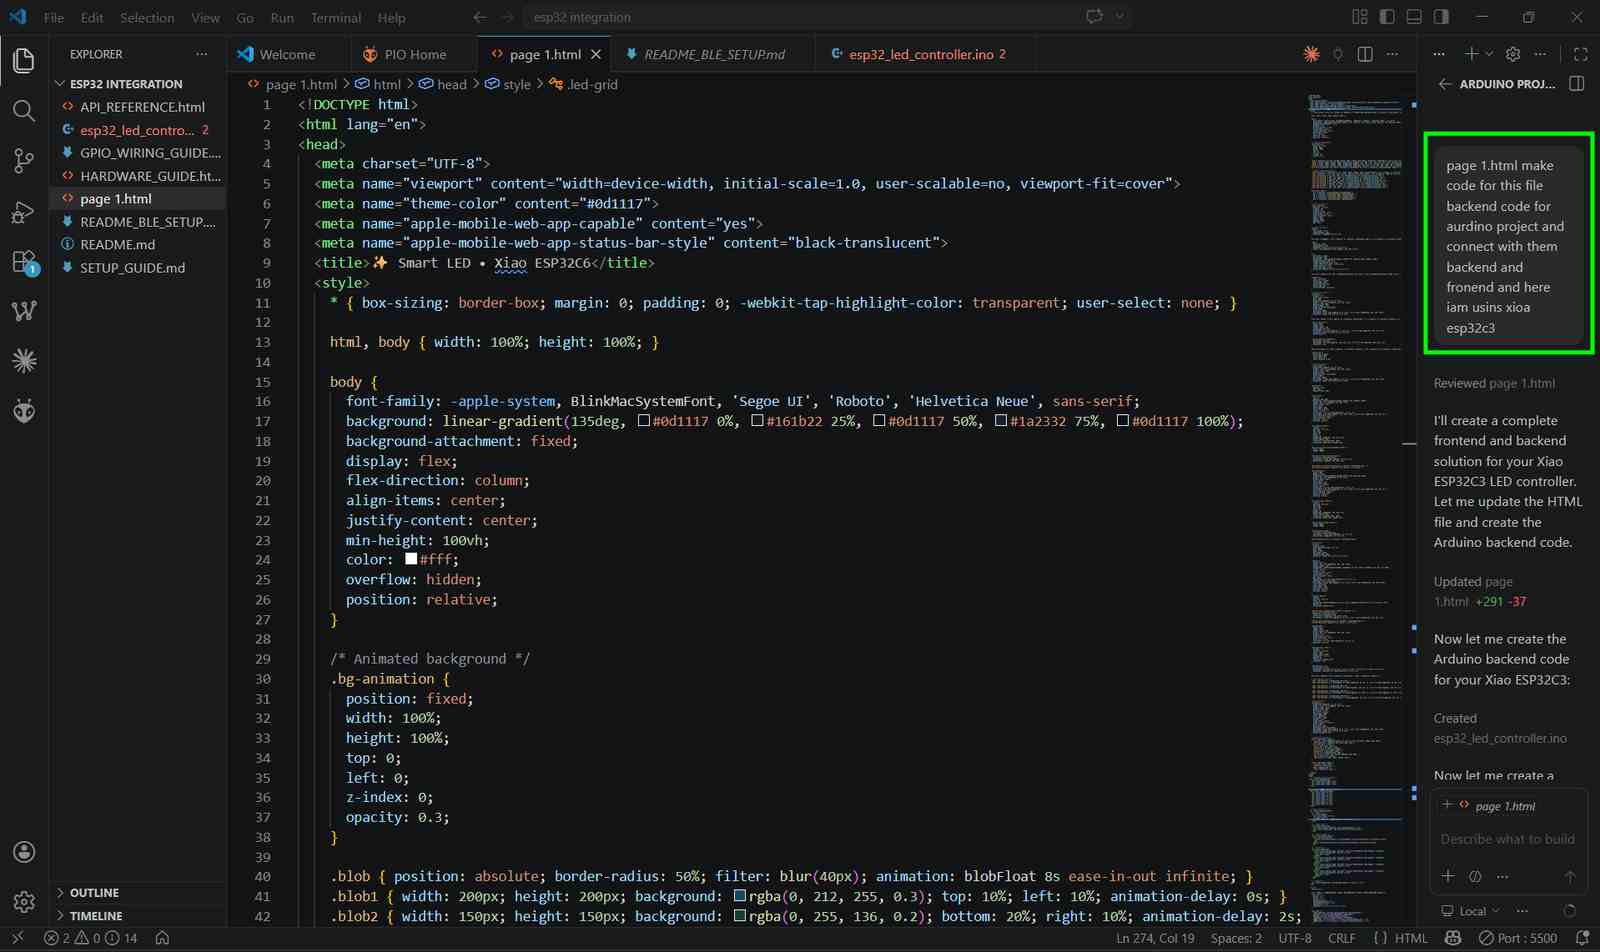Click the Copilot icon in status bar
This screenshot has height=952, width=1600.
(x=1453, y=938)
